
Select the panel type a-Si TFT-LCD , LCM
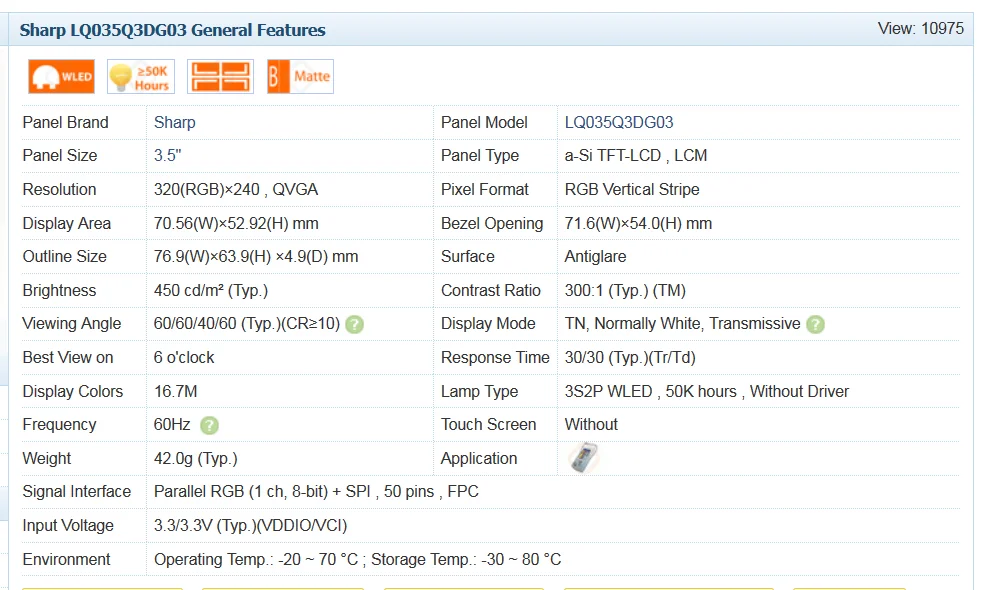point(636,155)
